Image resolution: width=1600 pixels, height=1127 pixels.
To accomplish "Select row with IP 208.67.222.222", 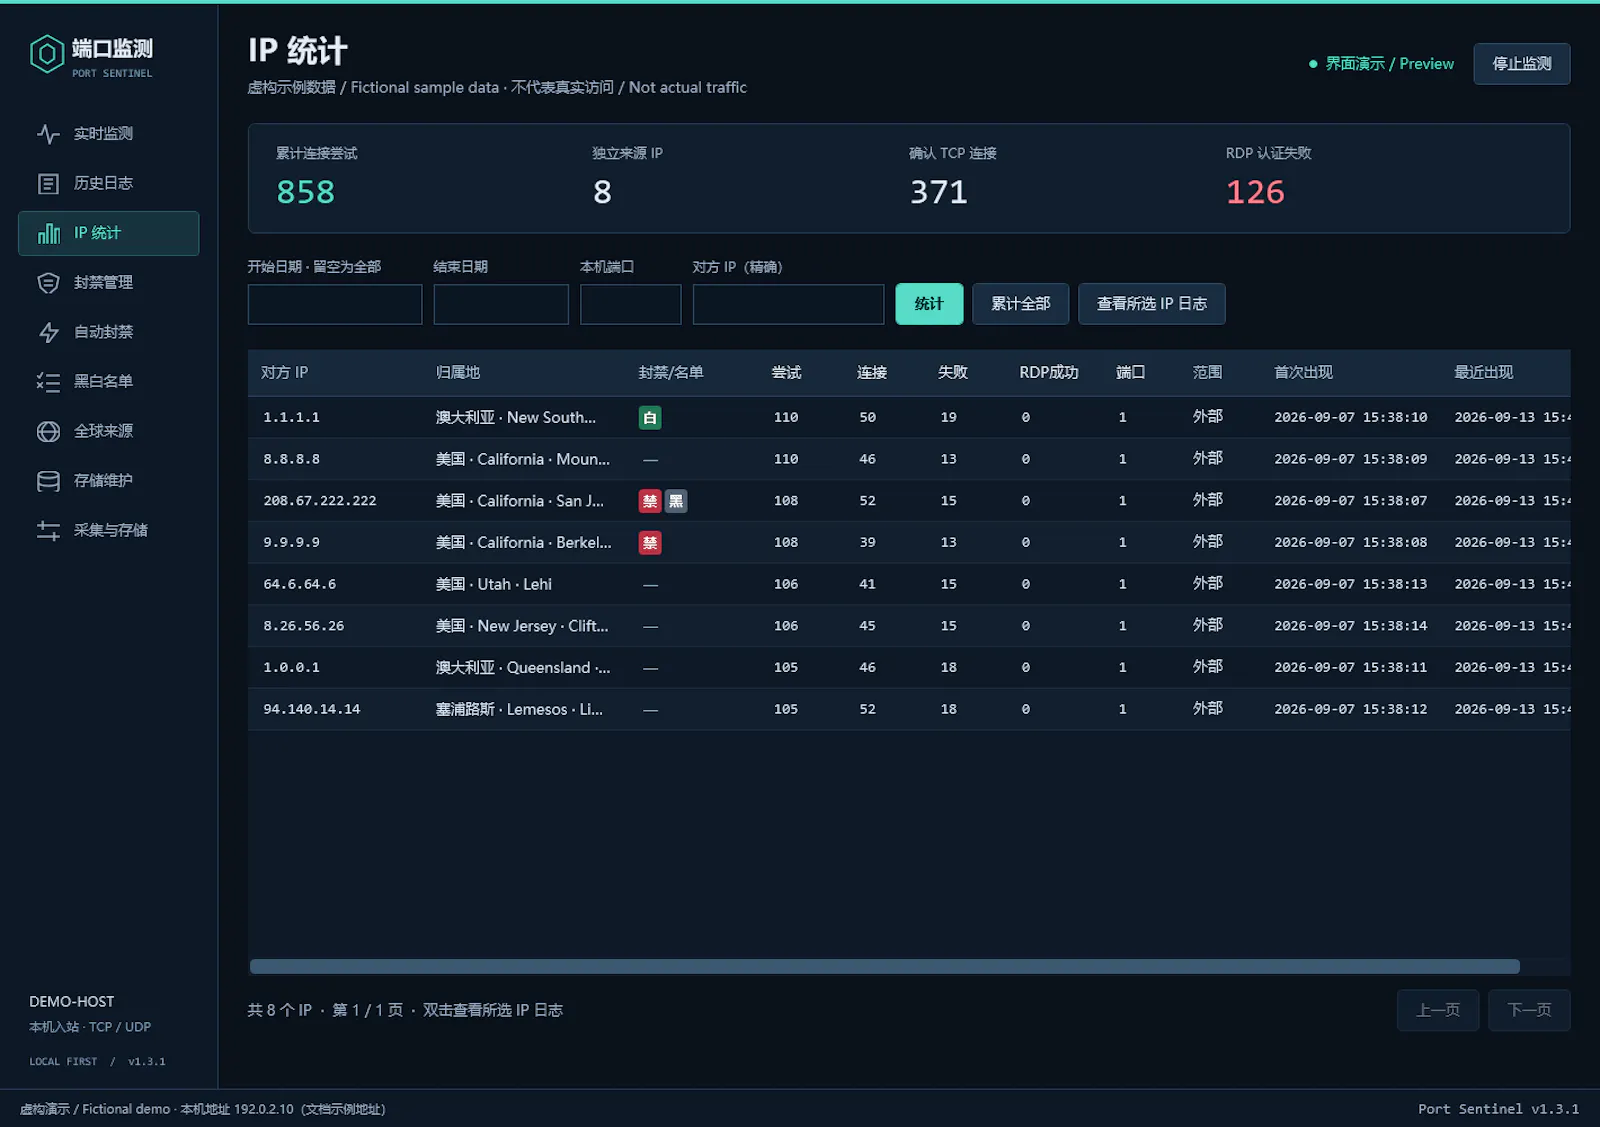I will pos(909,501).
